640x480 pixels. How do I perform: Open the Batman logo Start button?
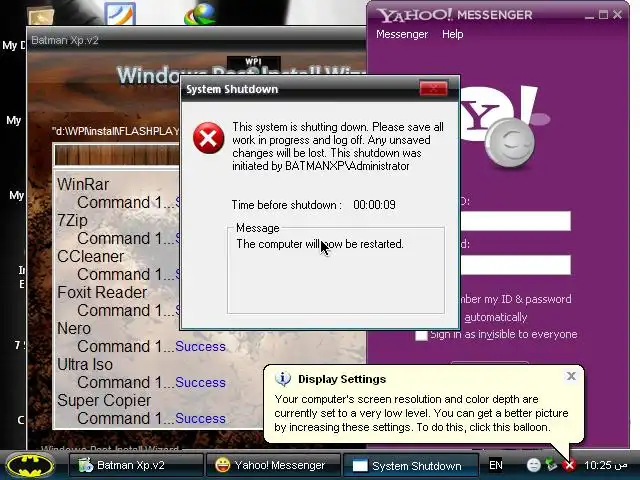(x=30, y=466)
